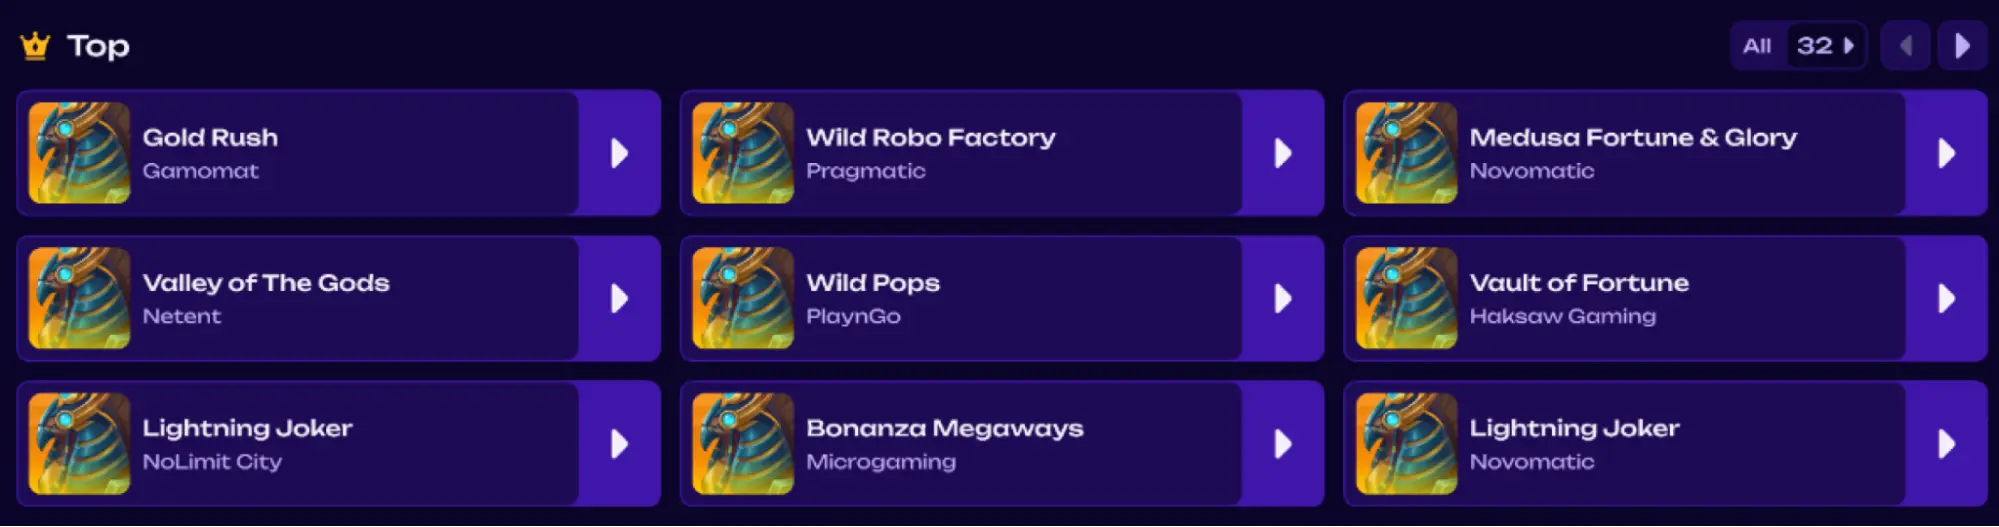Screen dimensions: 1999x527
Task: Start Valley of The Gods via play arrow
Action: click(619, 298)
